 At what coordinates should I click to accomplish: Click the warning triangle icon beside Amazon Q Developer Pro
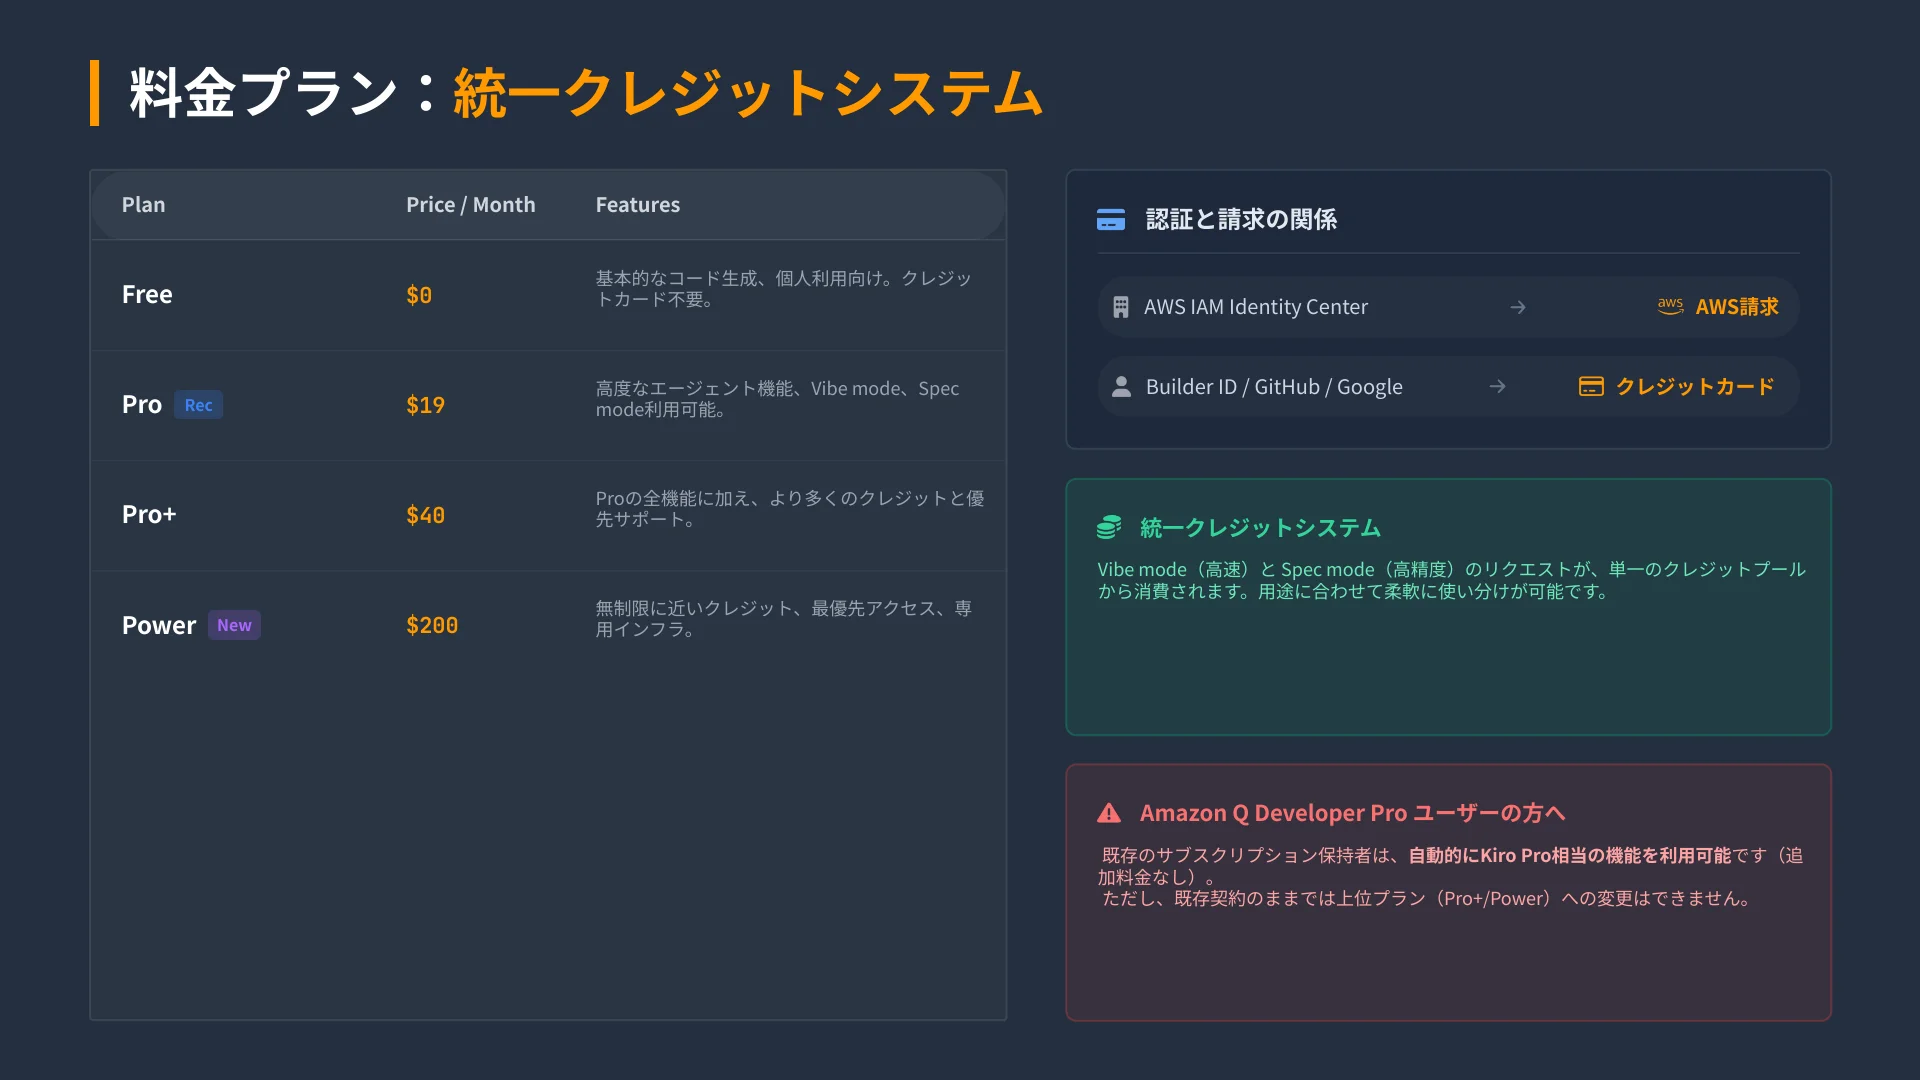click(1109, 813)
